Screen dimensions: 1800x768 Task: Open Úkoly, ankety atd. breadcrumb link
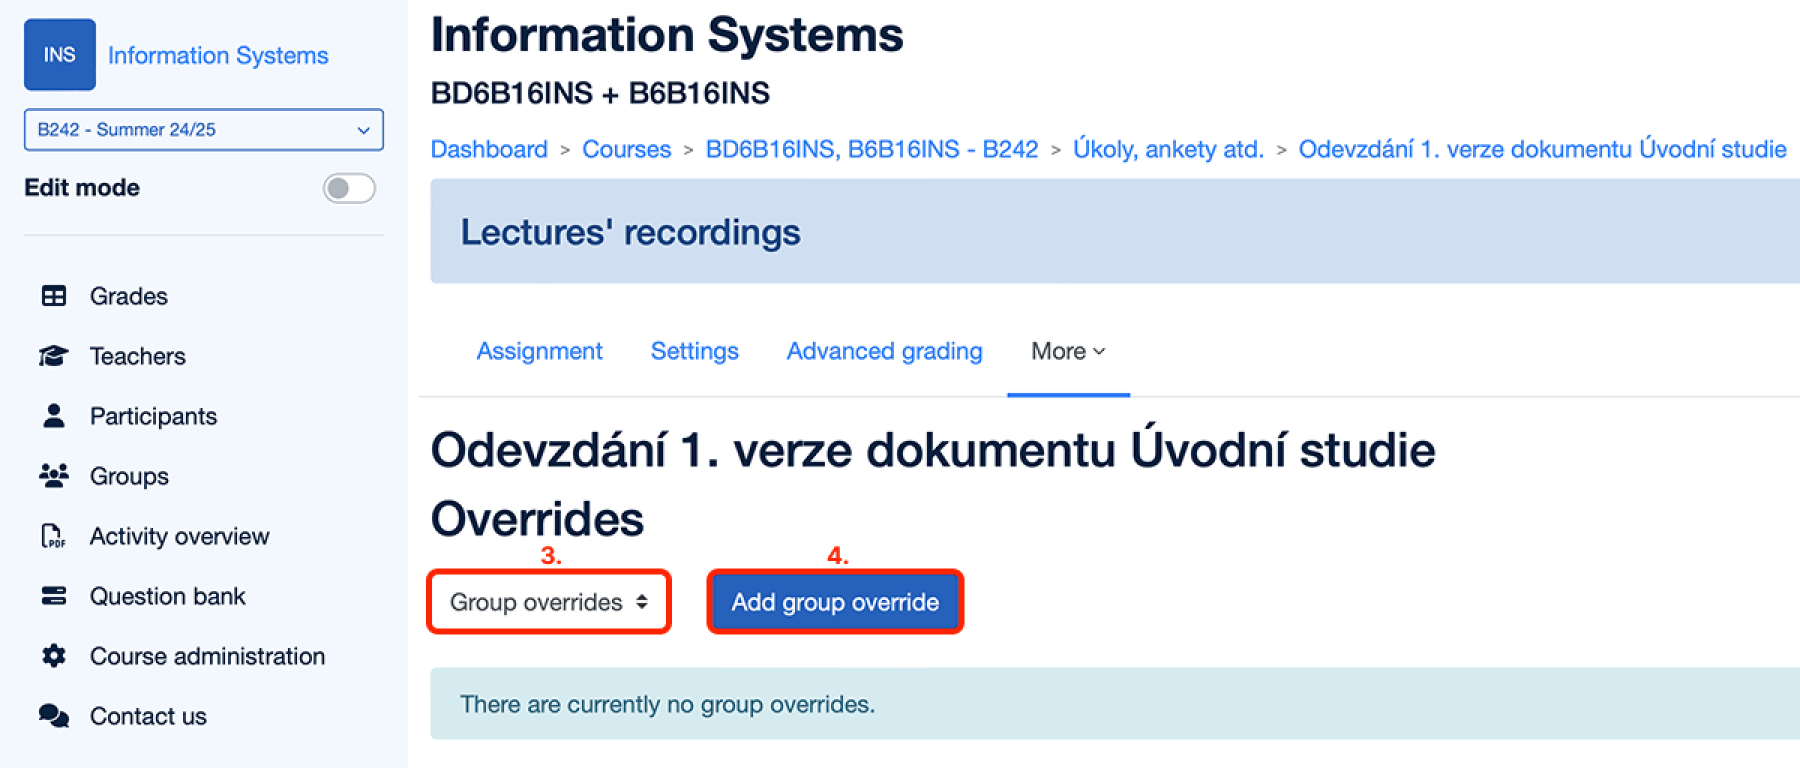(x=1168, y=149)
